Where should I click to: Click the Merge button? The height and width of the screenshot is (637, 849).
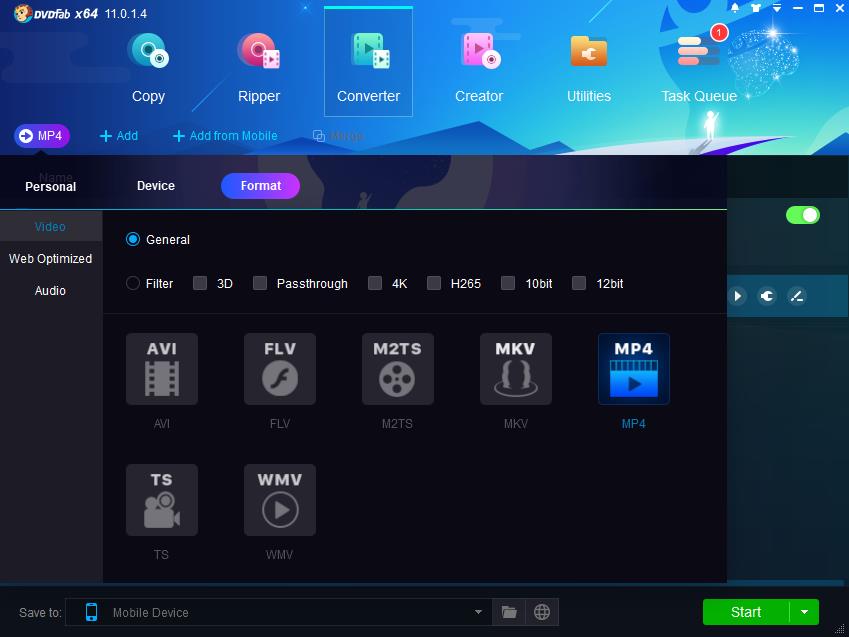pos(338,135)
